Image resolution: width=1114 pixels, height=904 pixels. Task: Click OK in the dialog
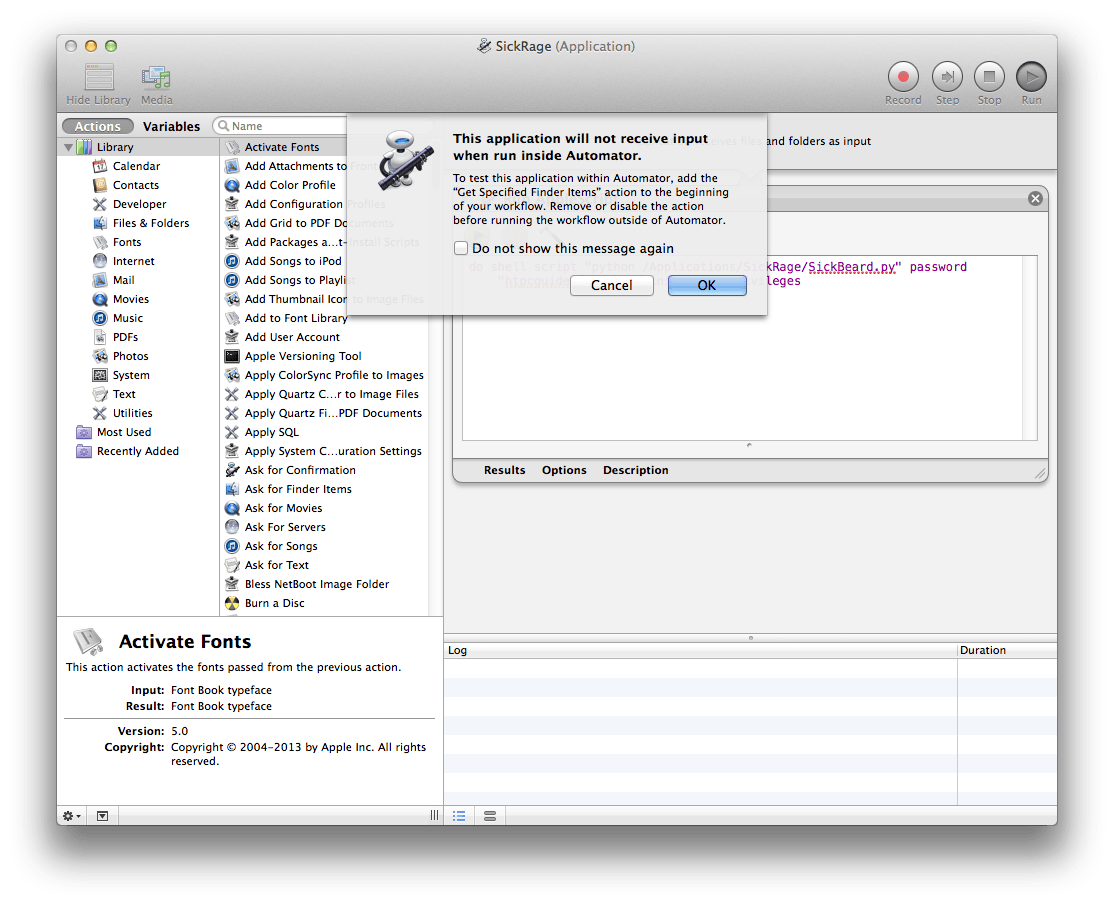click(706, 285)
